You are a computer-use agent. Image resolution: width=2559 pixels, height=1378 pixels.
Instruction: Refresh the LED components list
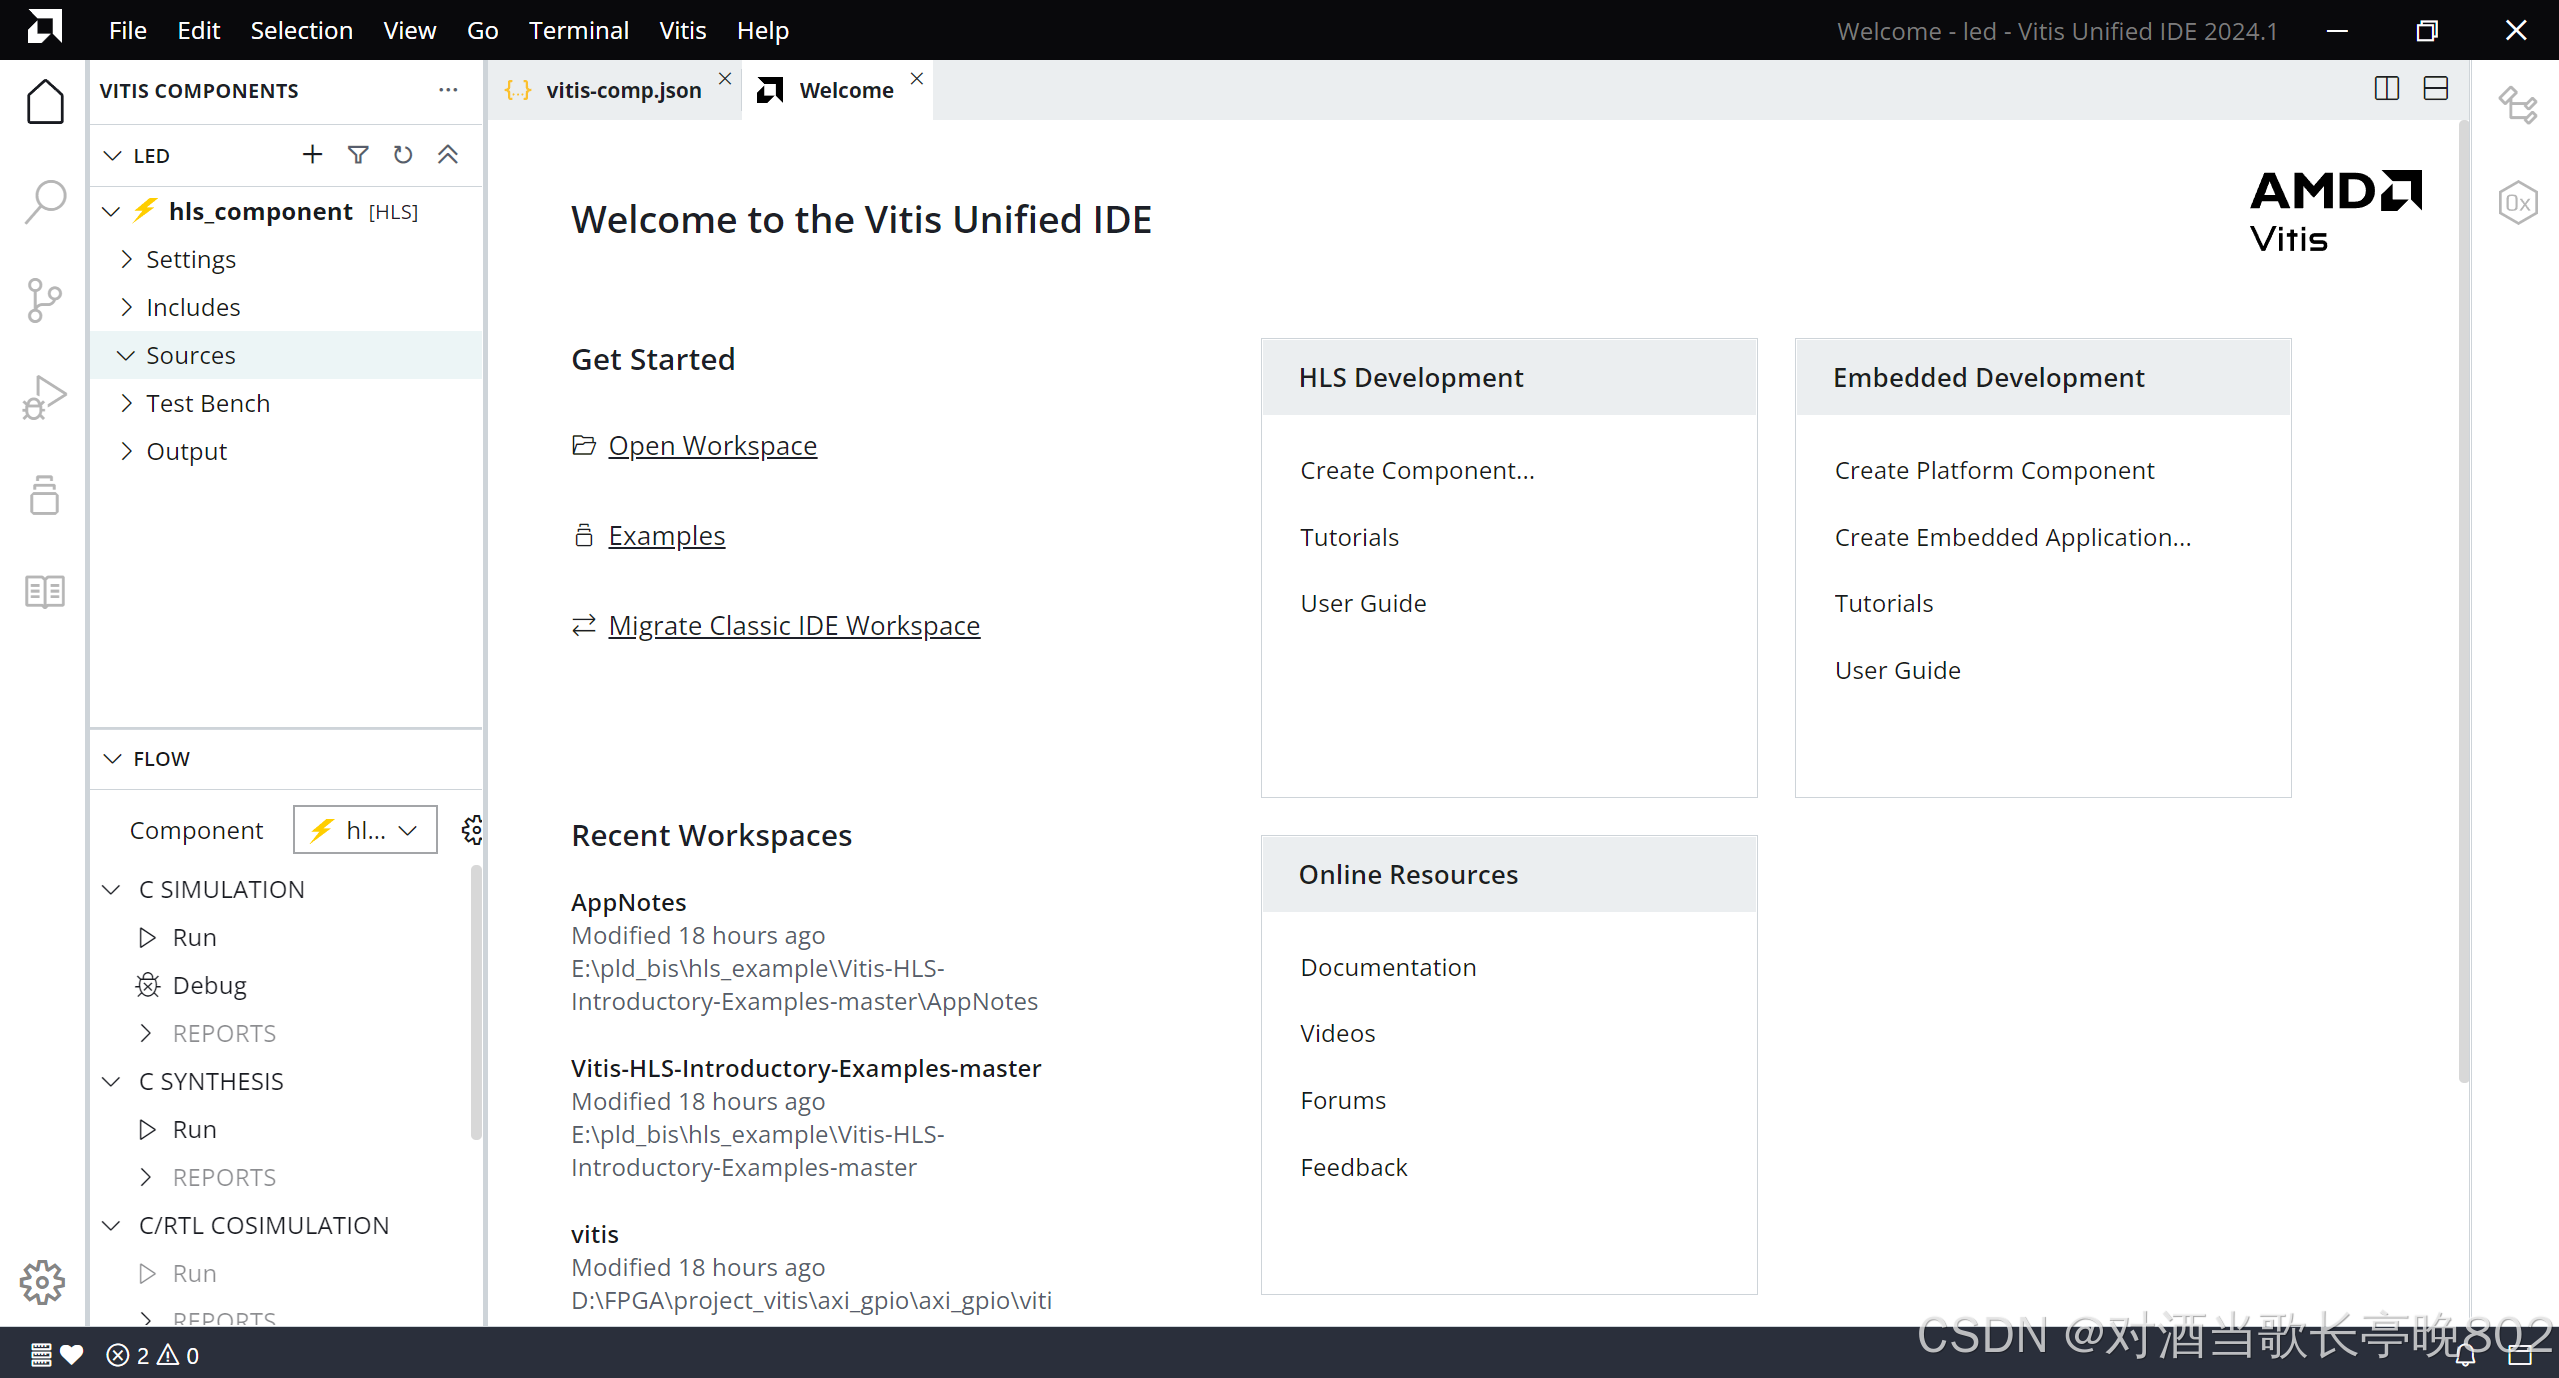[x=402, y=154]
